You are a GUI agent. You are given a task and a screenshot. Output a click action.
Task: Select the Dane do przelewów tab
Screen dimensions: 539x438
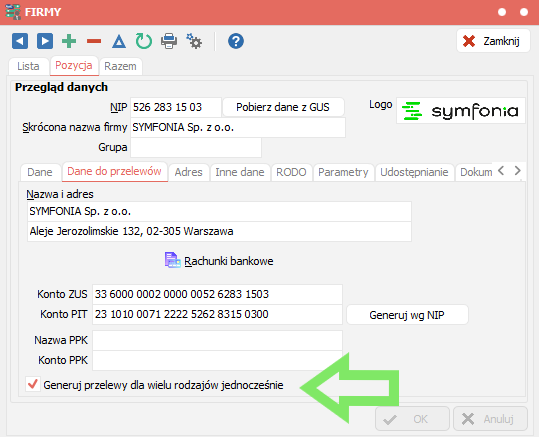(x=114, y=171)
